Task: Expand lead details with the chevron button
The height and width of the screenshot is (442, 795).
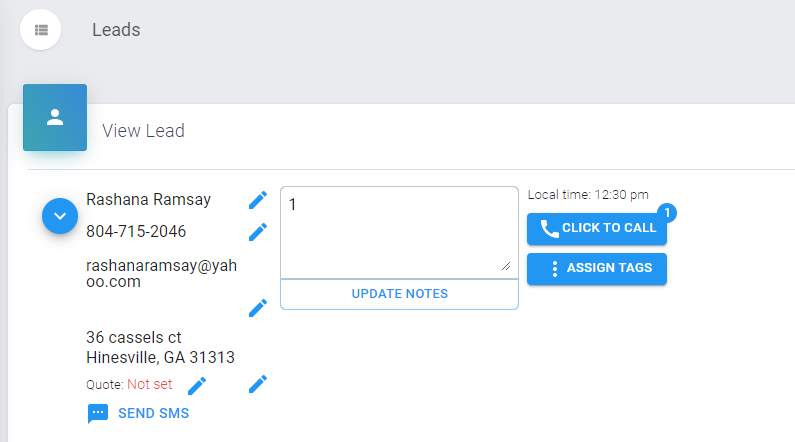Action: tap(60, 216)
